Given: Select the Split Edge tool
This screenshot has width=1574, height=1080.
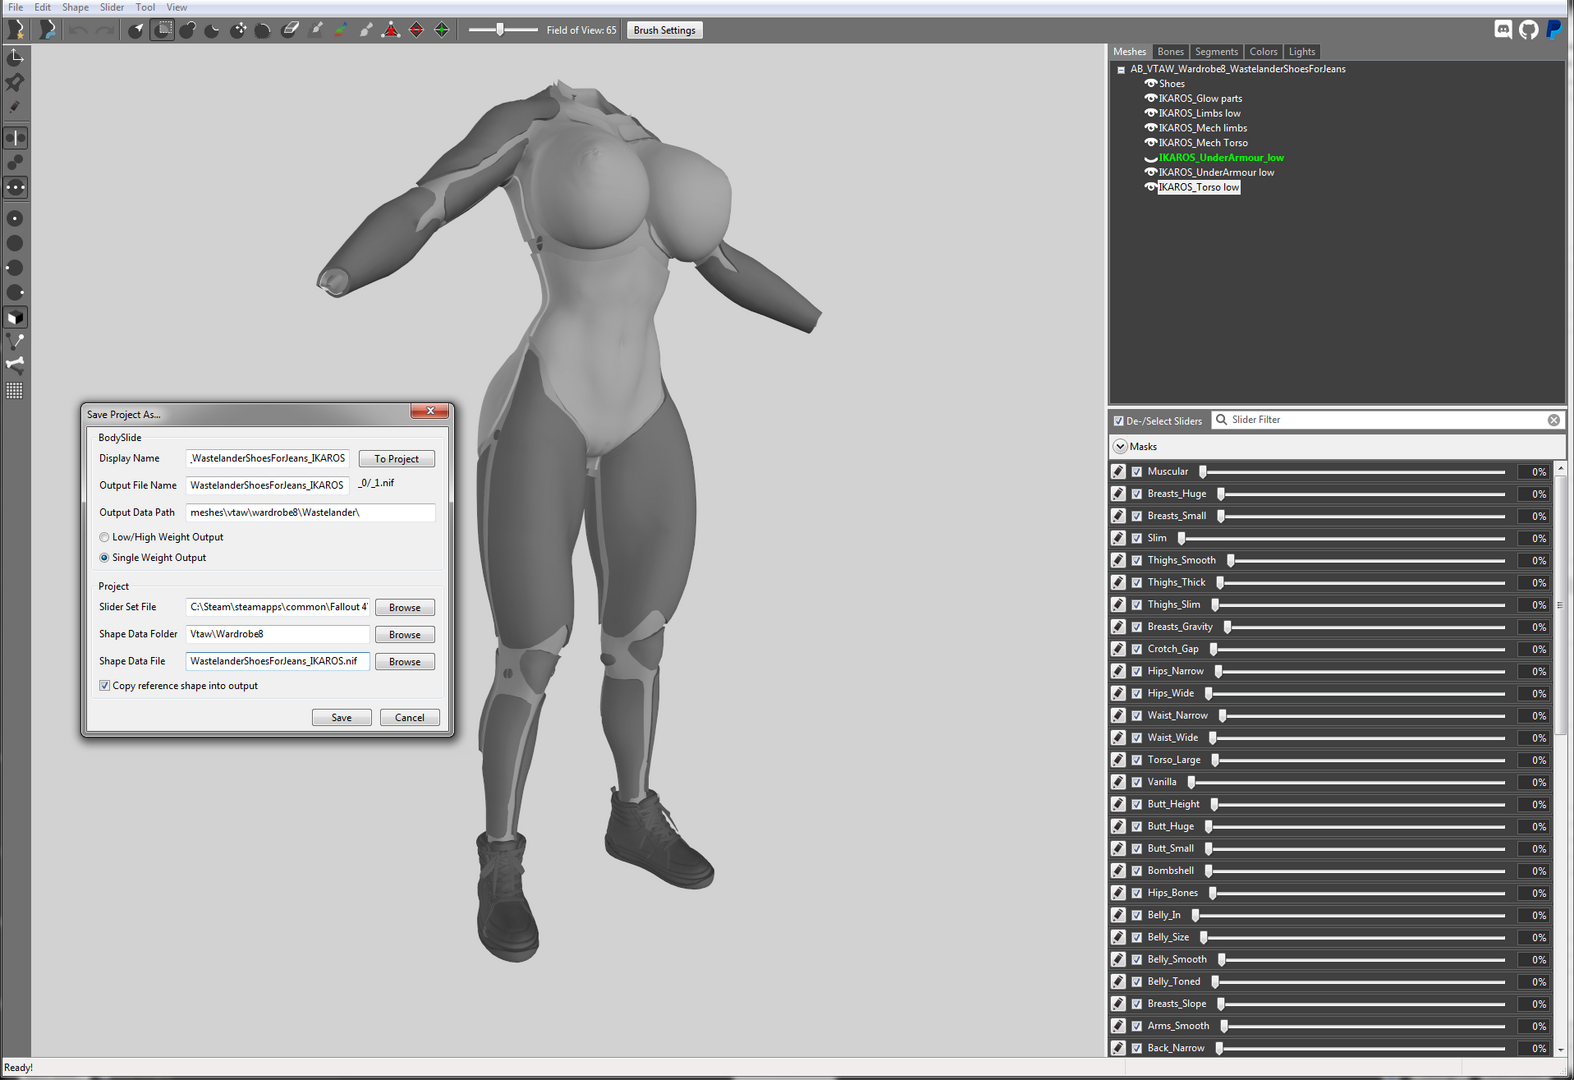Looking at the screenshot, I should coord(442,30).
